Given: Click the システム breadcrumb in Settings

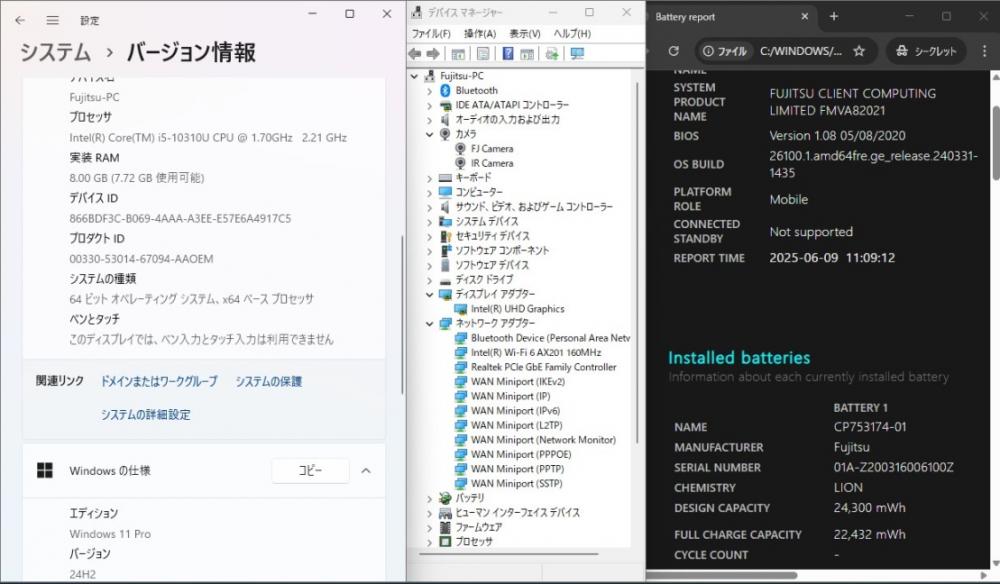Looking at the screenshot, I should [55, 52].
